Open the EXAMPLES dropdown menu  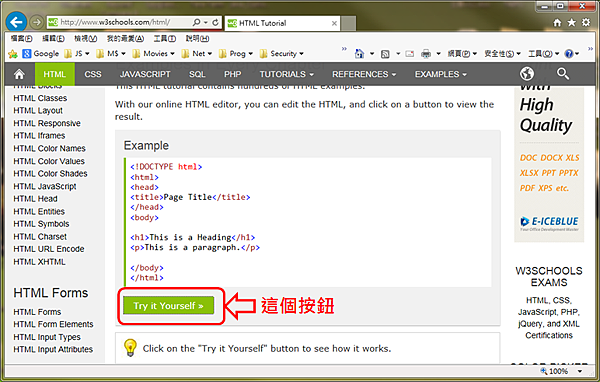tap(441, 74)
